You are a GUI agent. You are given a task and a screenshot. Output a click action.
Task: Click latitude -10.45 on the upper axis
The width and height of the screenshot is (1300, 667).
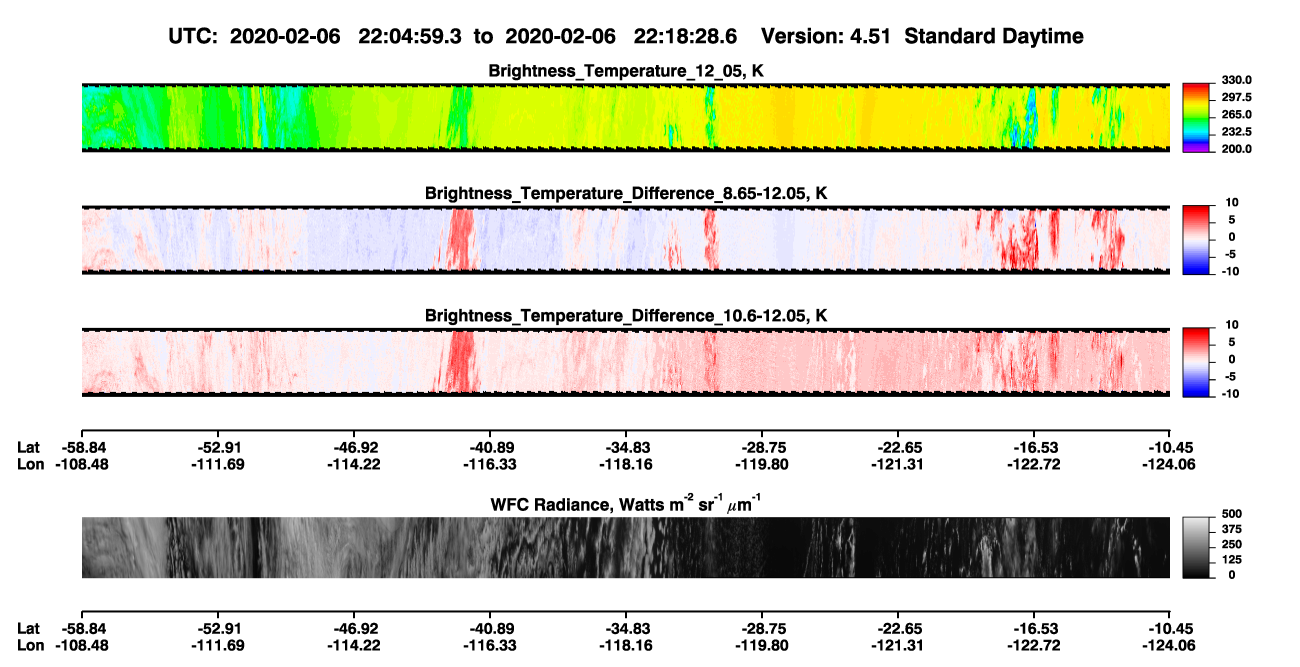1171,448
